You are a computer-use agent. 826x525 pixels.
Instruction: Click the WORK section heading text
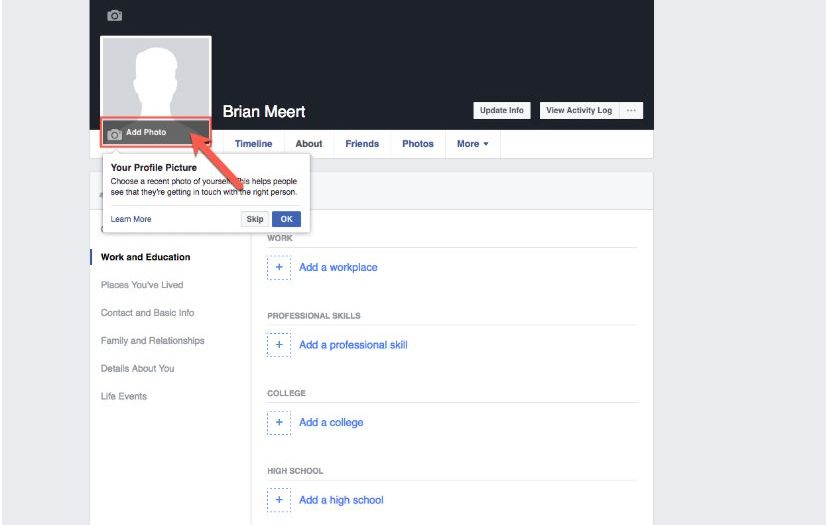(x=280, y=238)
